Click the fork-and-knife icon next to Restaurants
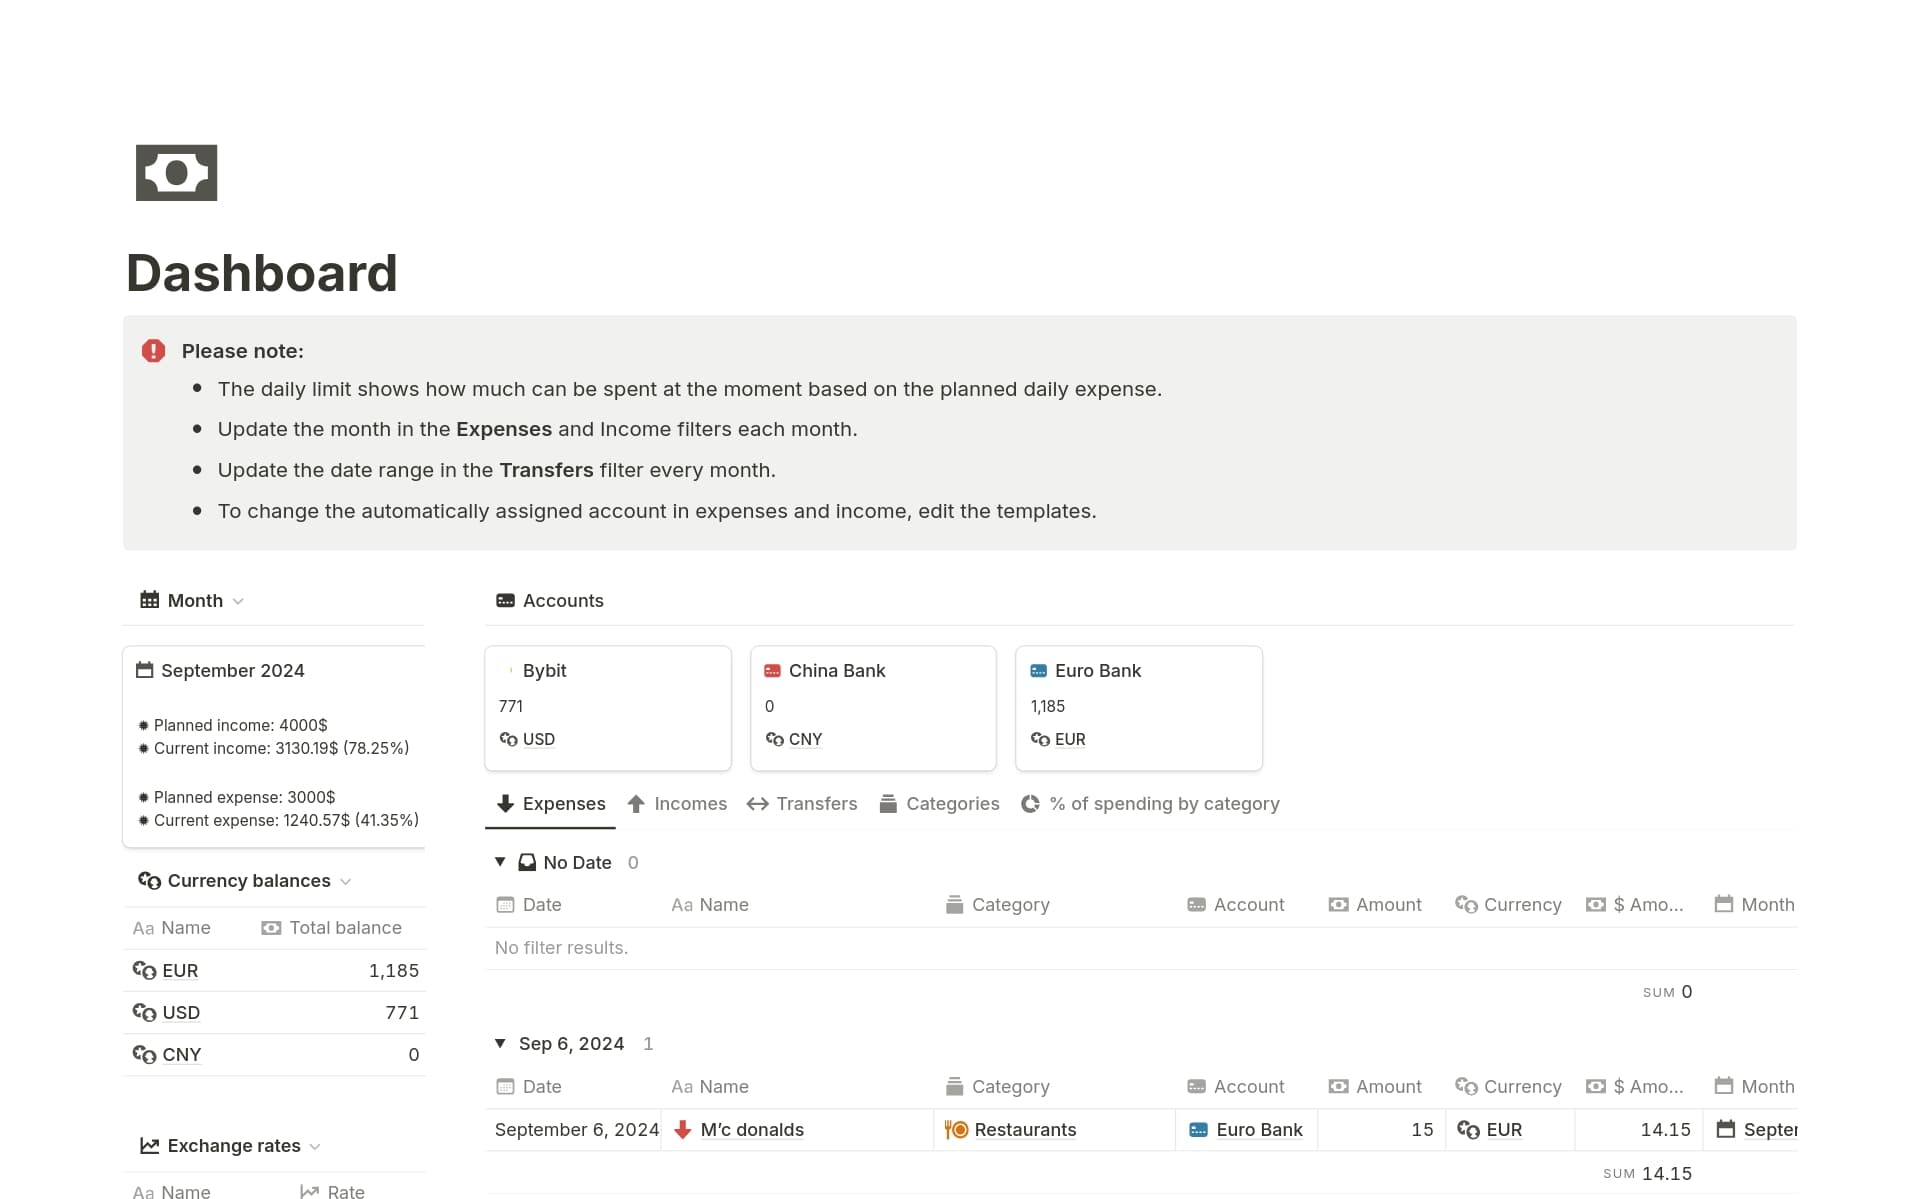The height and width of the screenshot is (1199, 1920). pyautogui.click(x=956, y=1129)
